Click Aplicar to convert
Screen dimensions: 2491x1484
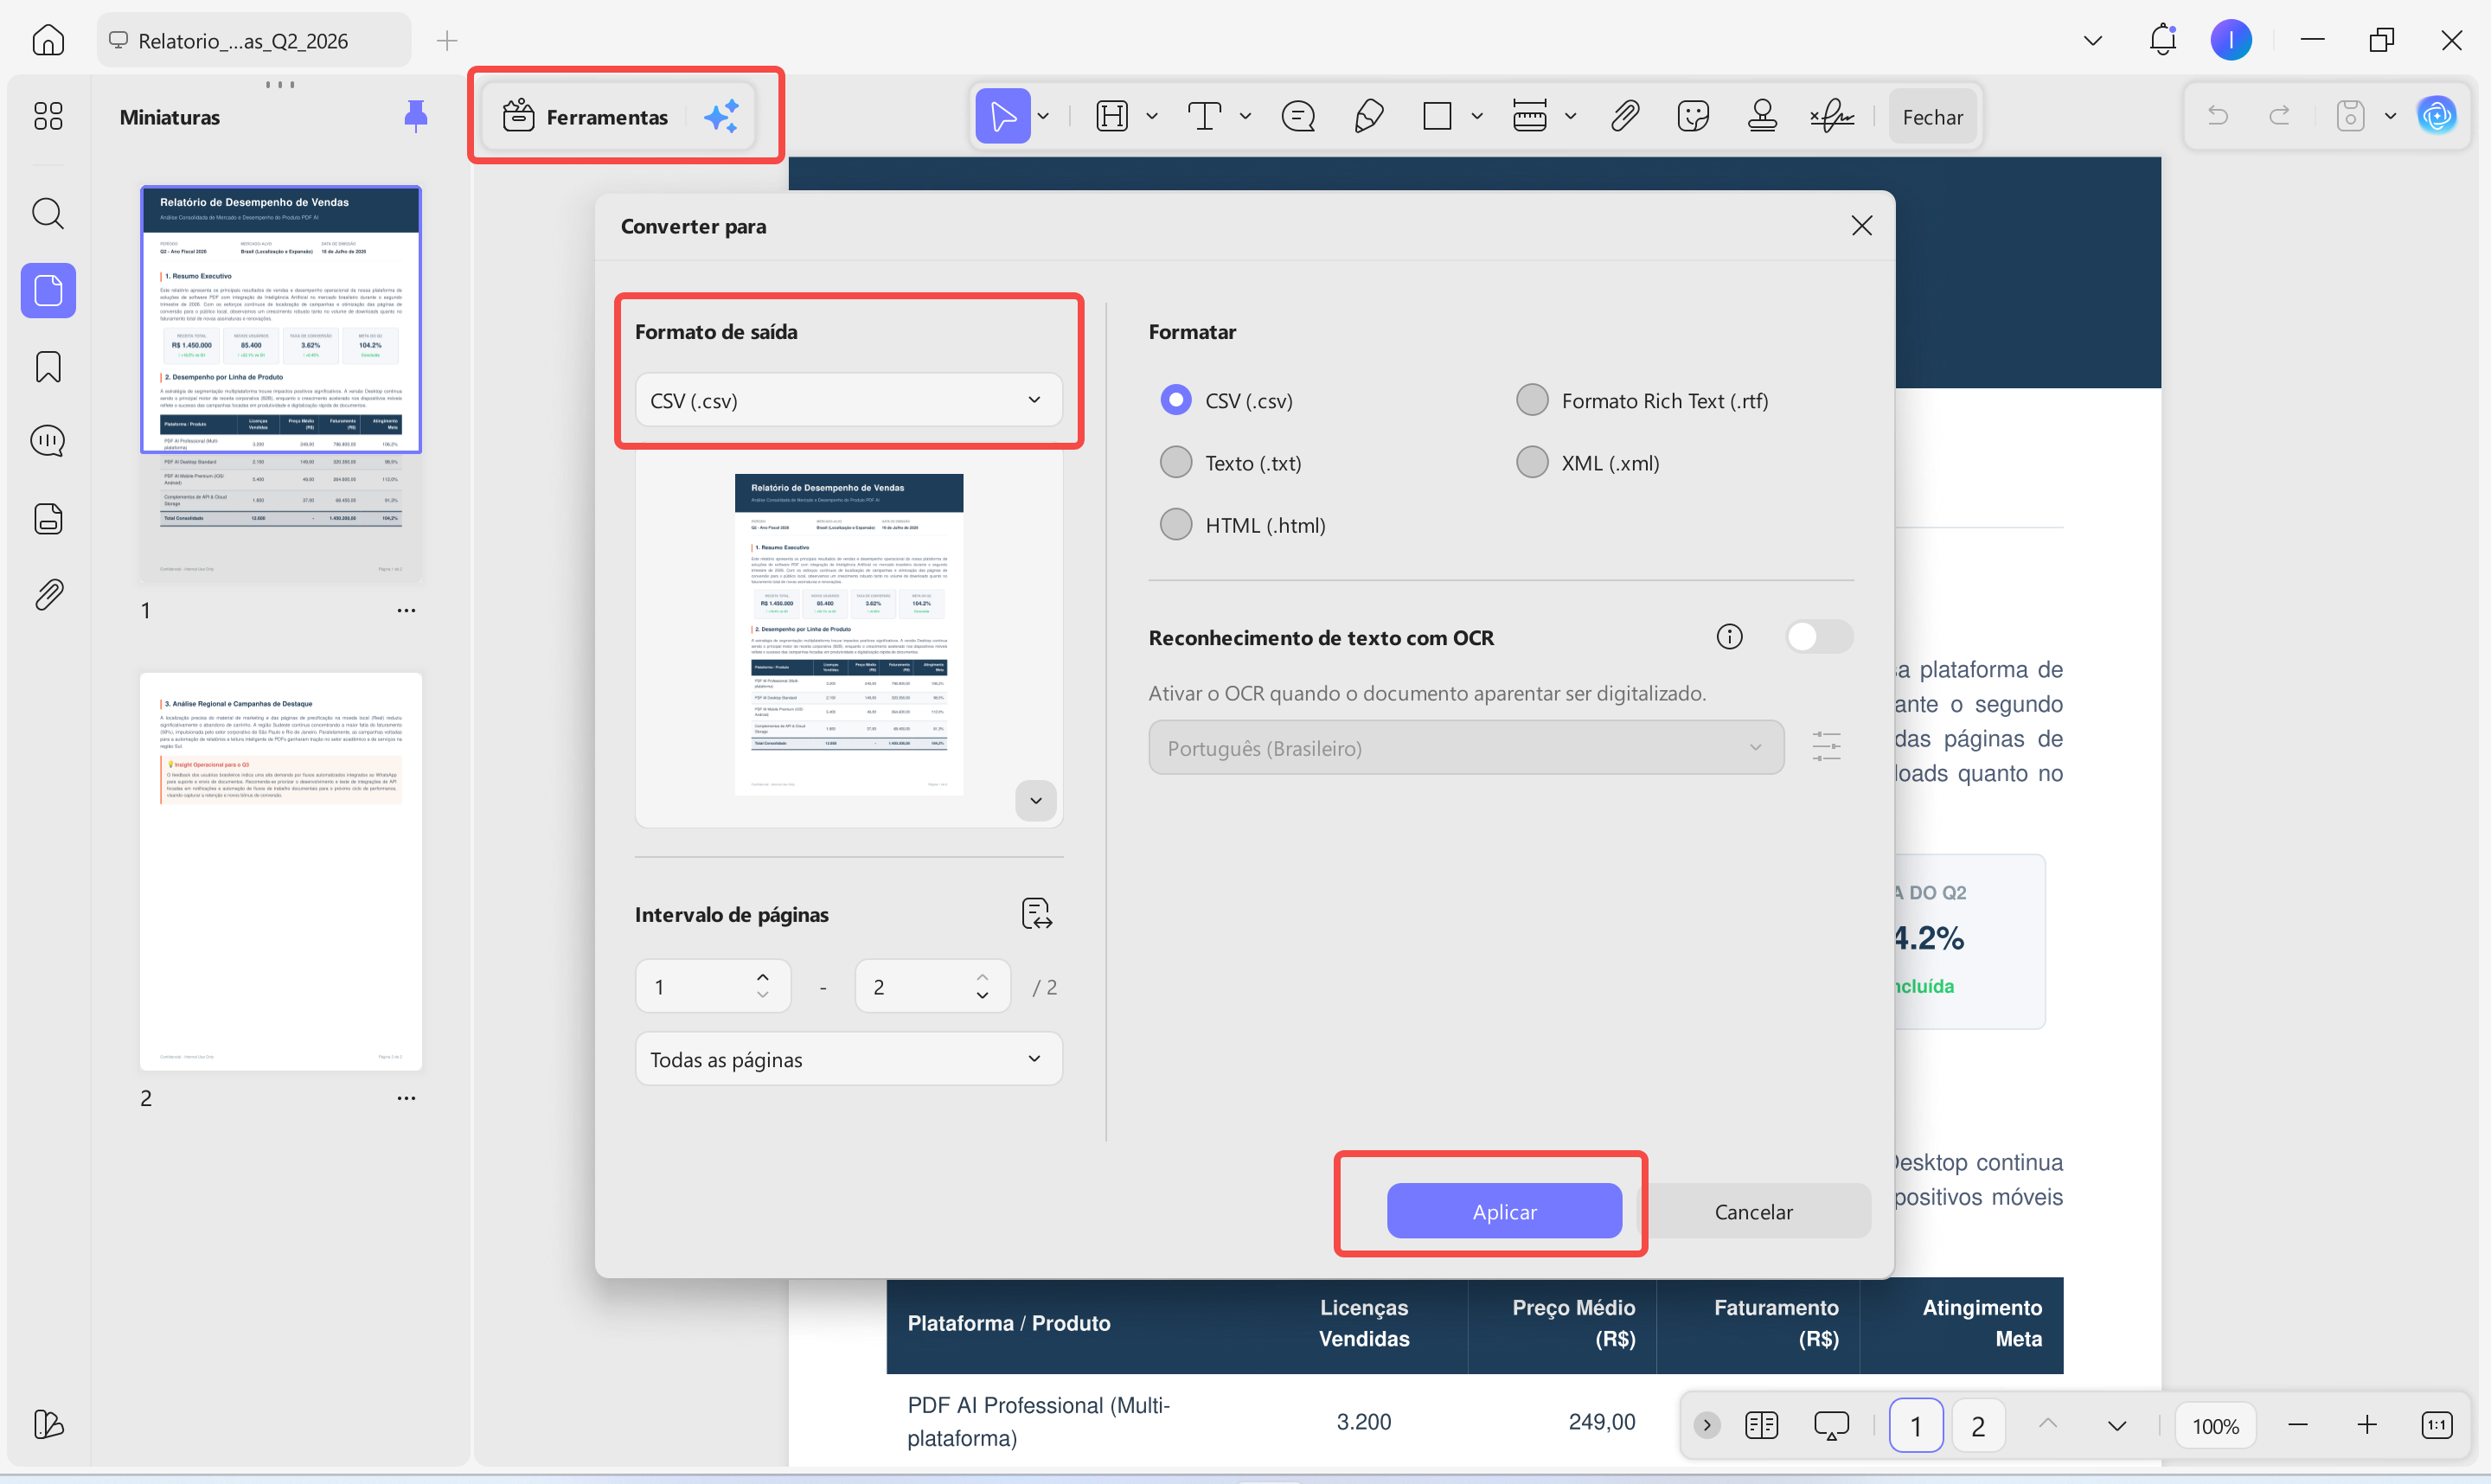tap(1504, 1211)
